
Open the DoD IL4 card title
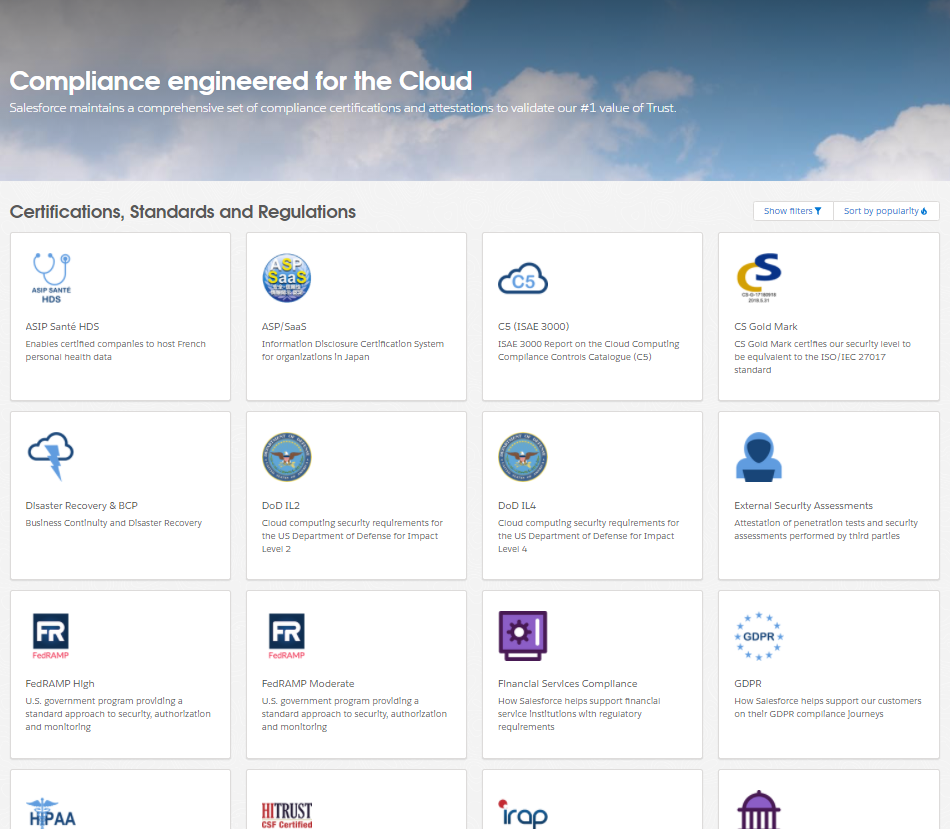[517, 505]
